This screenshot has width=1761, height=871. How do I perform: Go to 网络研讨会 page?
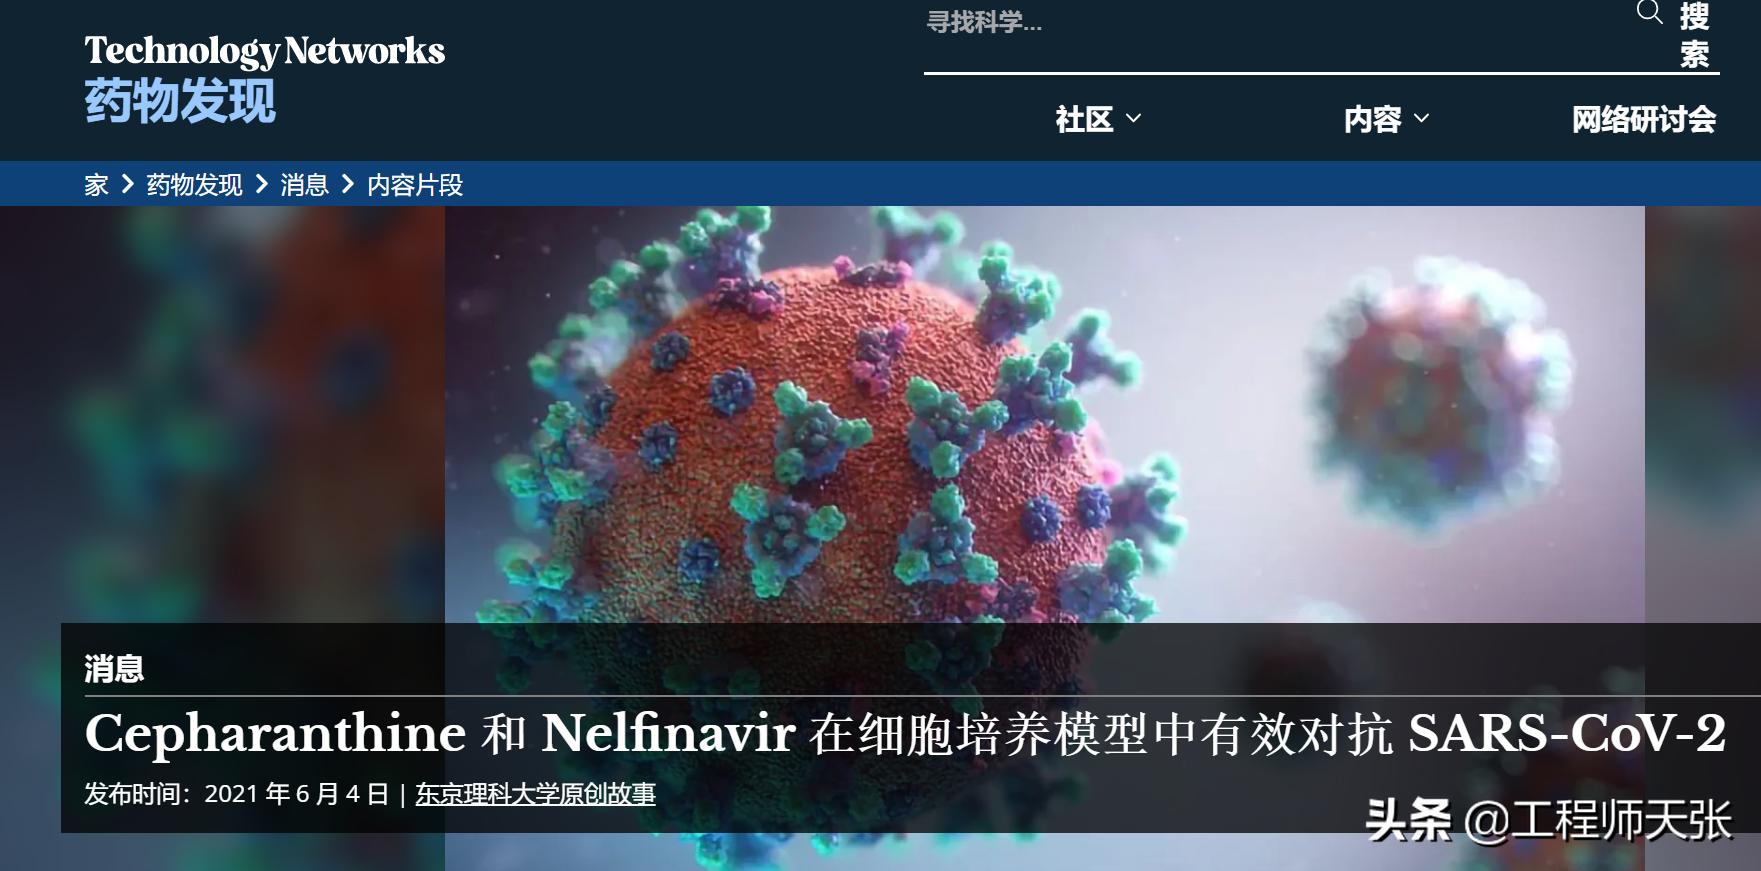coord(1644,120)
